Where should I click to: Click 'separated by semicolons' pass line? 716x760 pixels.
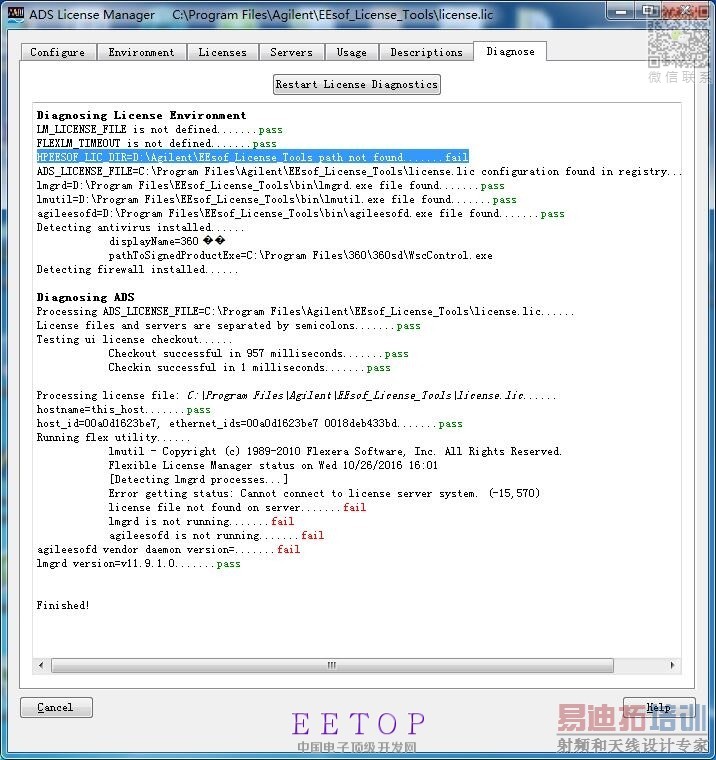tap(228, 326)
